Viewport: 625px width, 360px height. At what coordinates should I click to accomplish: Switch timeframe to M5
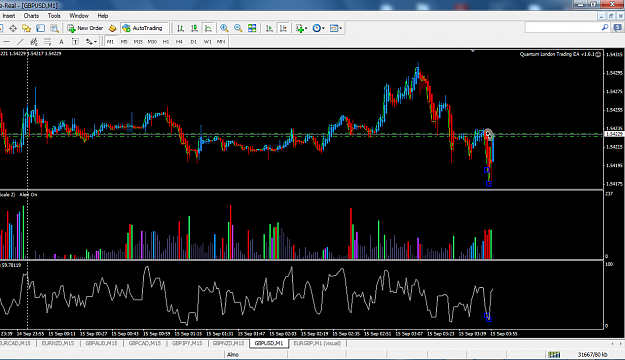(124, 41)
